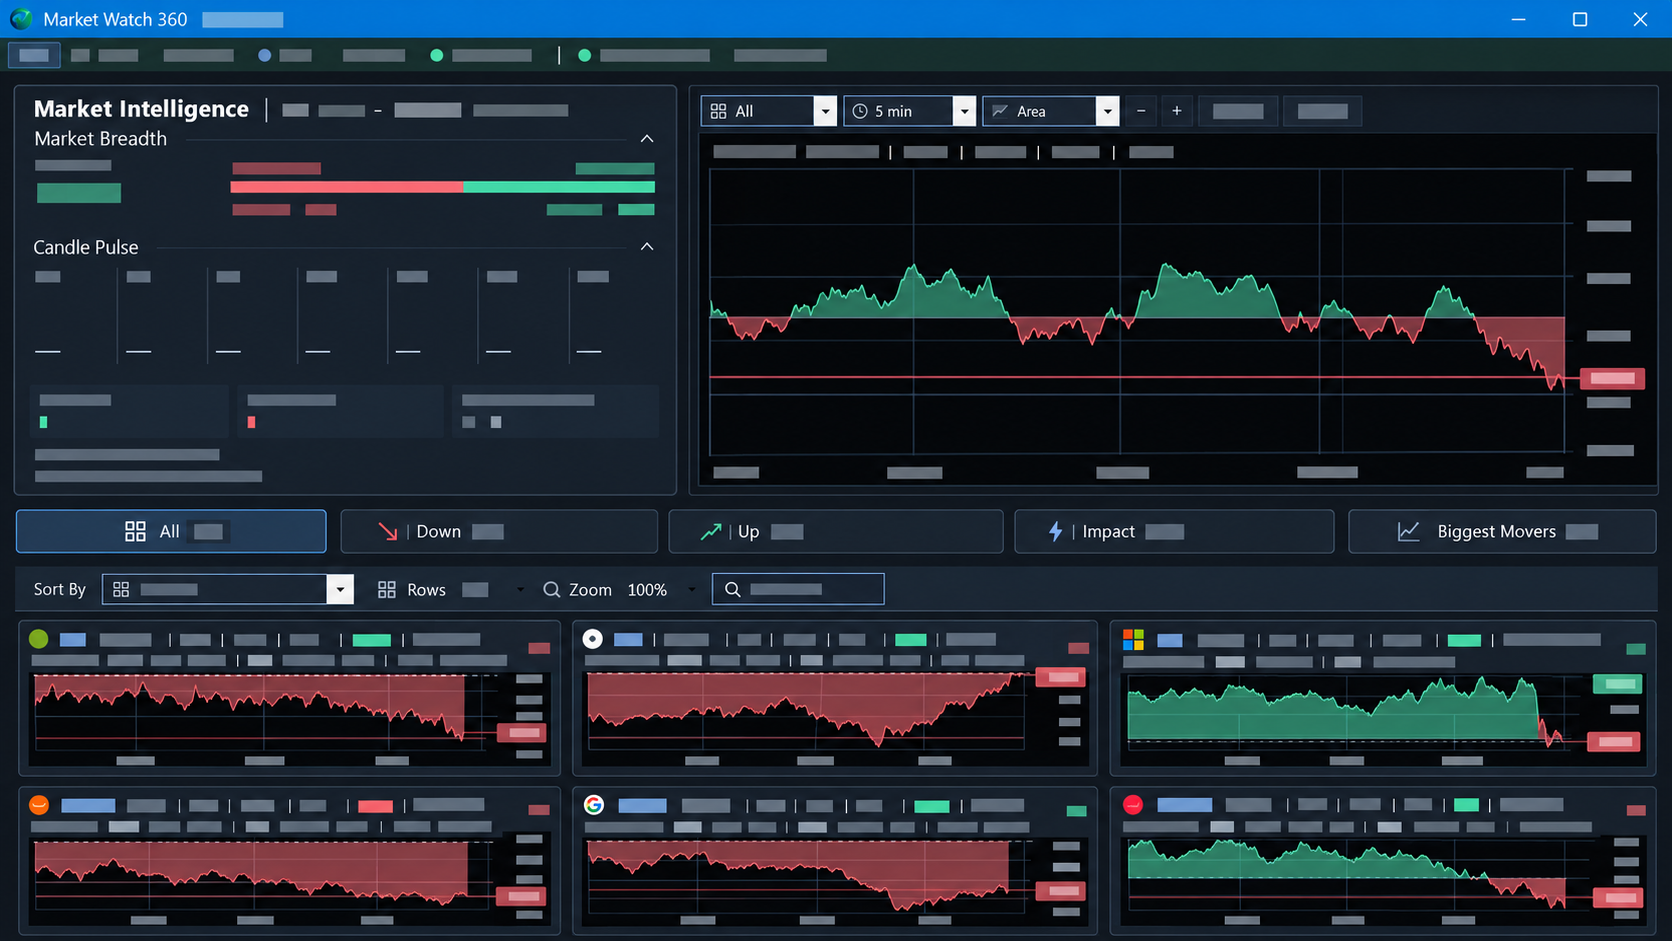Click the line chart Biggest Movers icon
The image size is (1672, 941).
pyautogui.click(x=1408, y=532)
